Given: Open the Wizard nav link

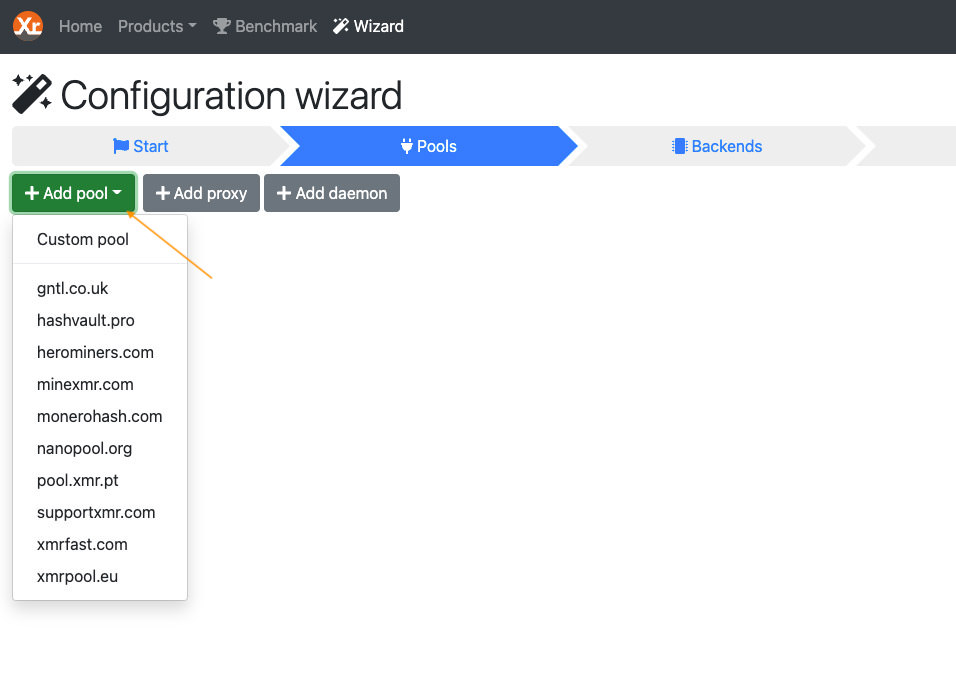Looking at the screenshot, I should pos(368,26).
